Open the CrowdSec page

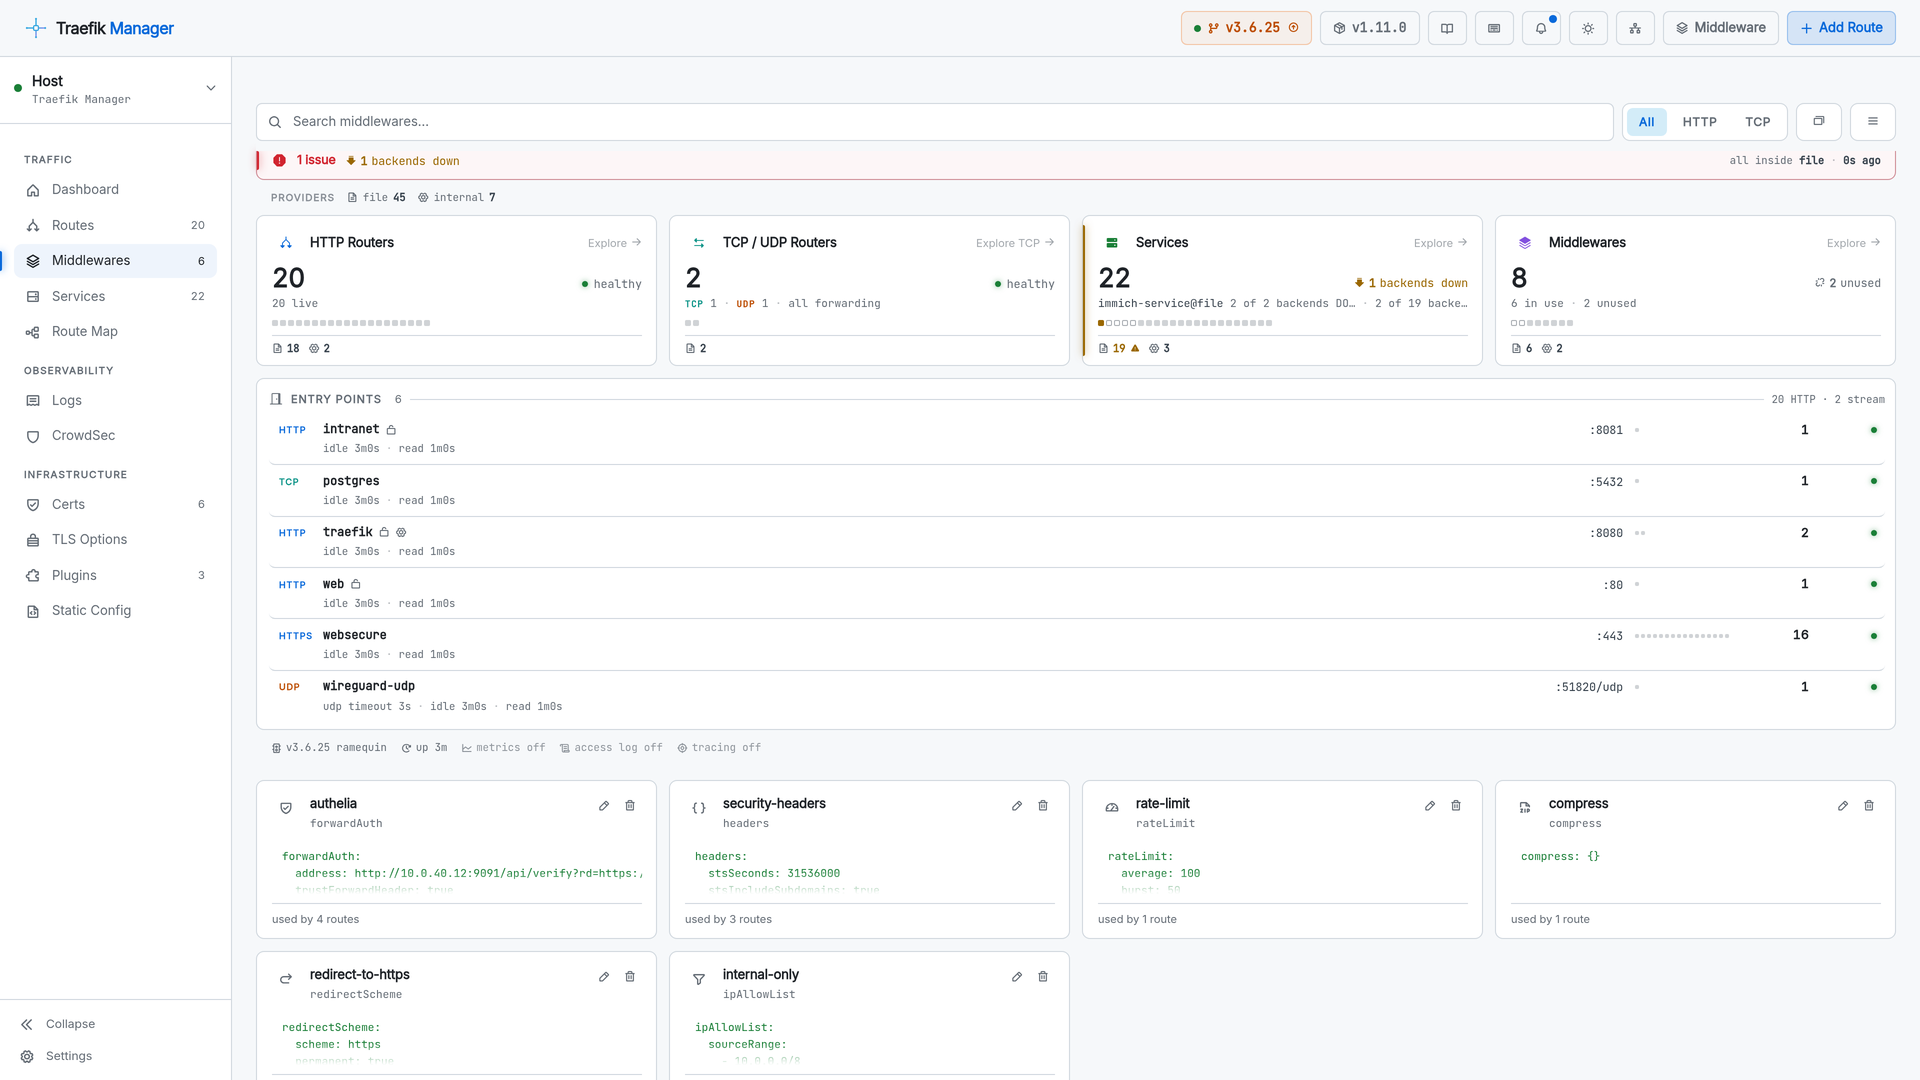116,436
